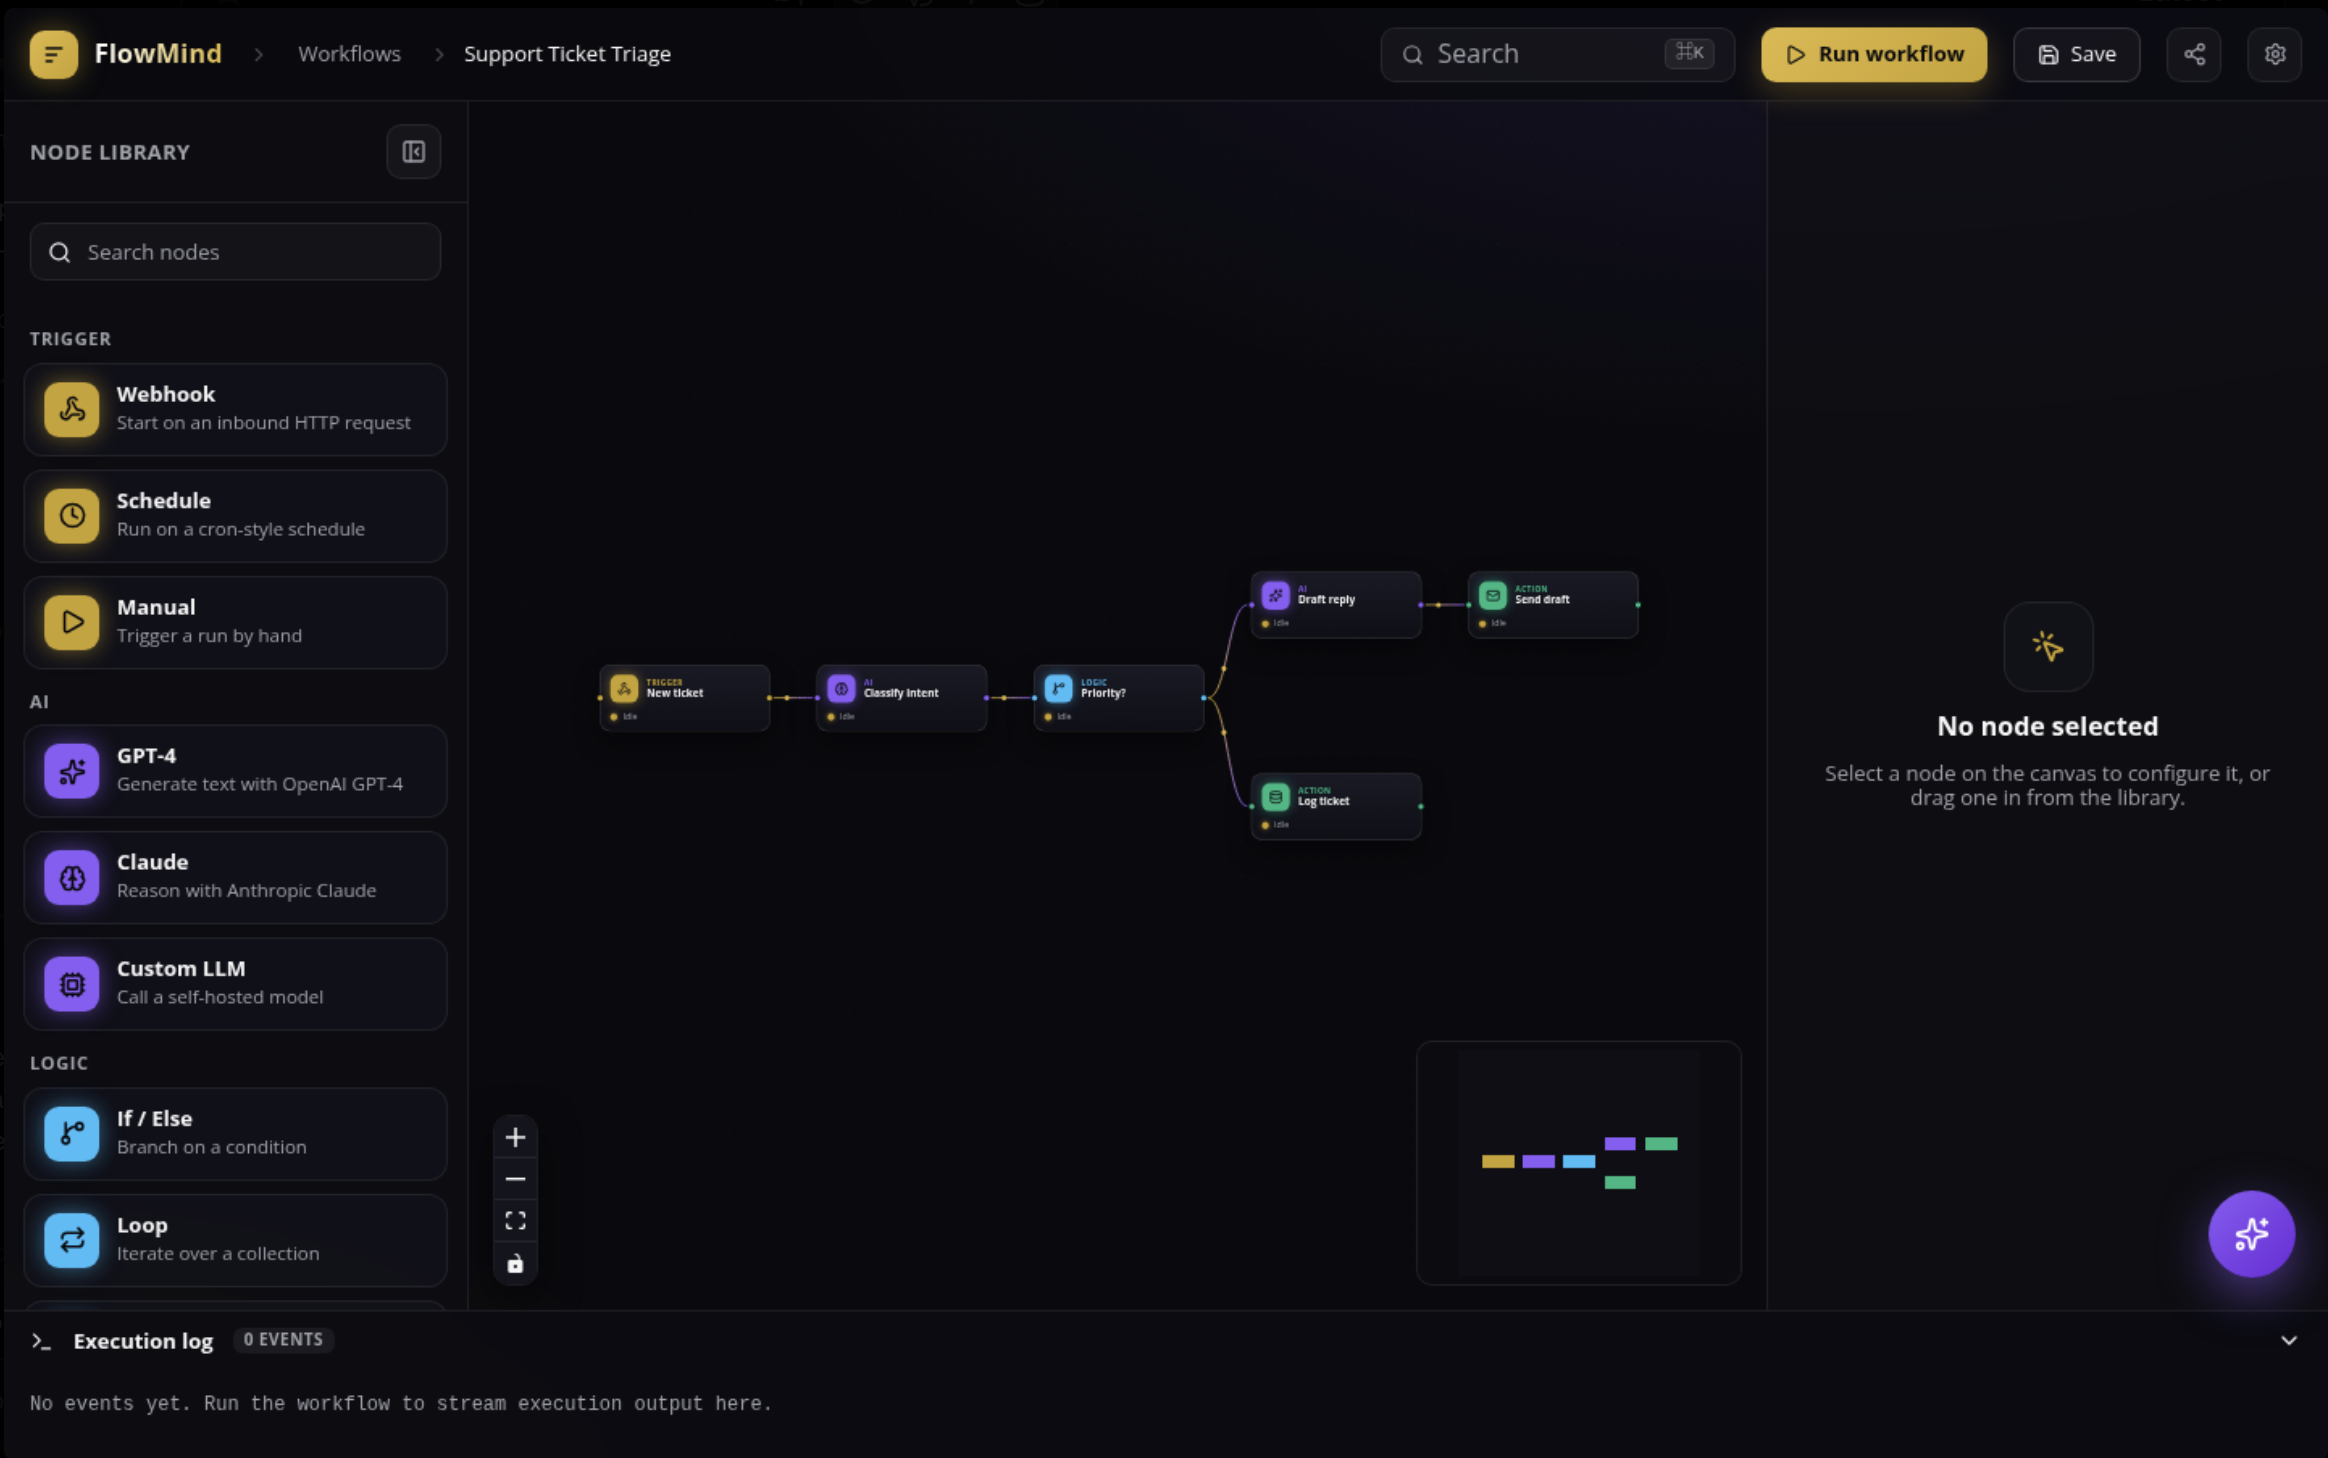Image resolution: width=2328 pixels, height=1458 pixels.
Task: Click 'Reason with Anthropic Claude' text
Action: [x=247, y=891]
